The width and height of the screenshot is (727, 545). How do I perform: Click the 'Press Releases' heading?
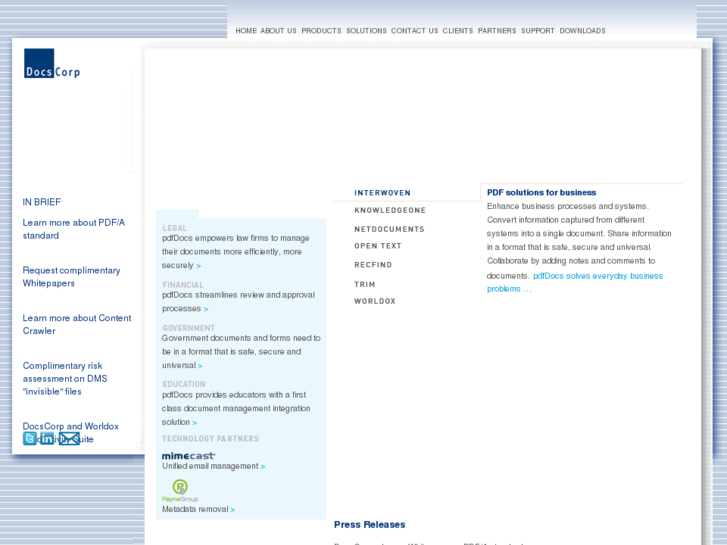[x=370, y=525]
